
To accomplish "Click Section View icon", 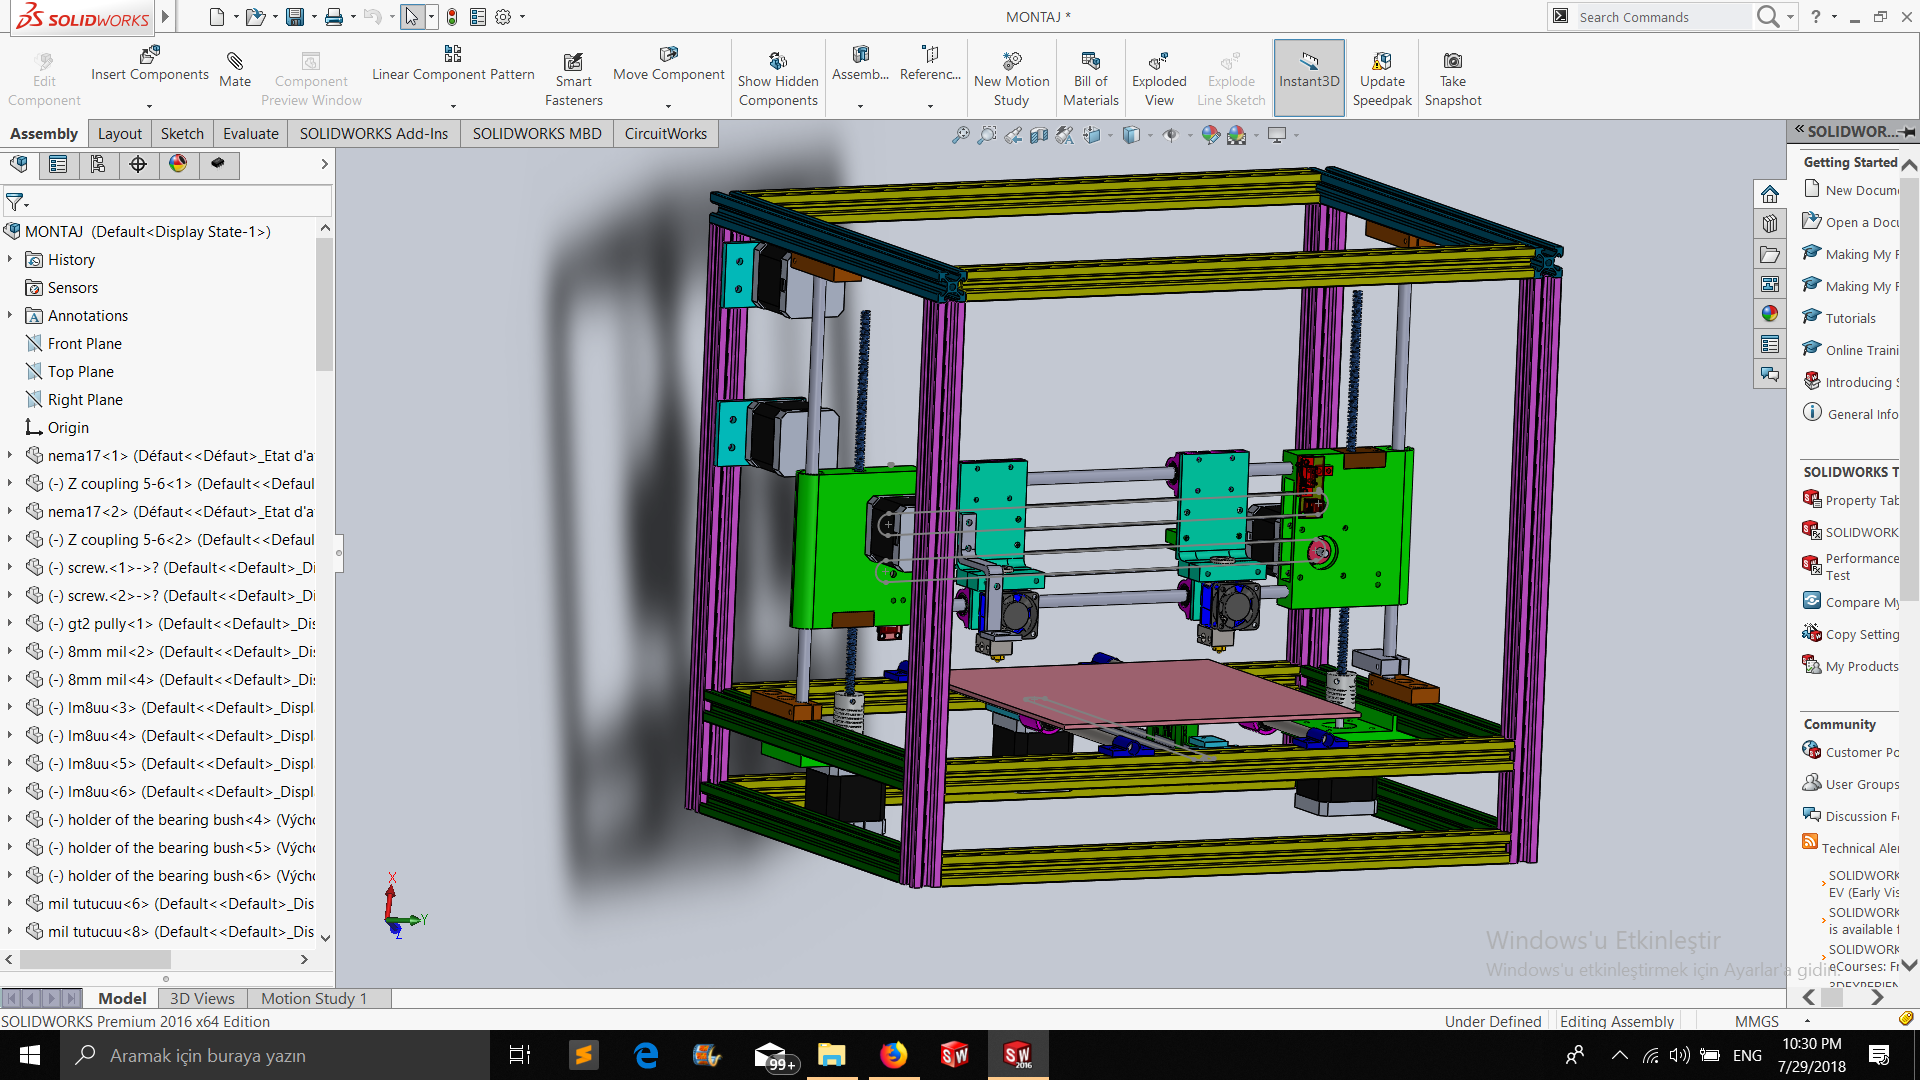I will tap(1039, 134).
